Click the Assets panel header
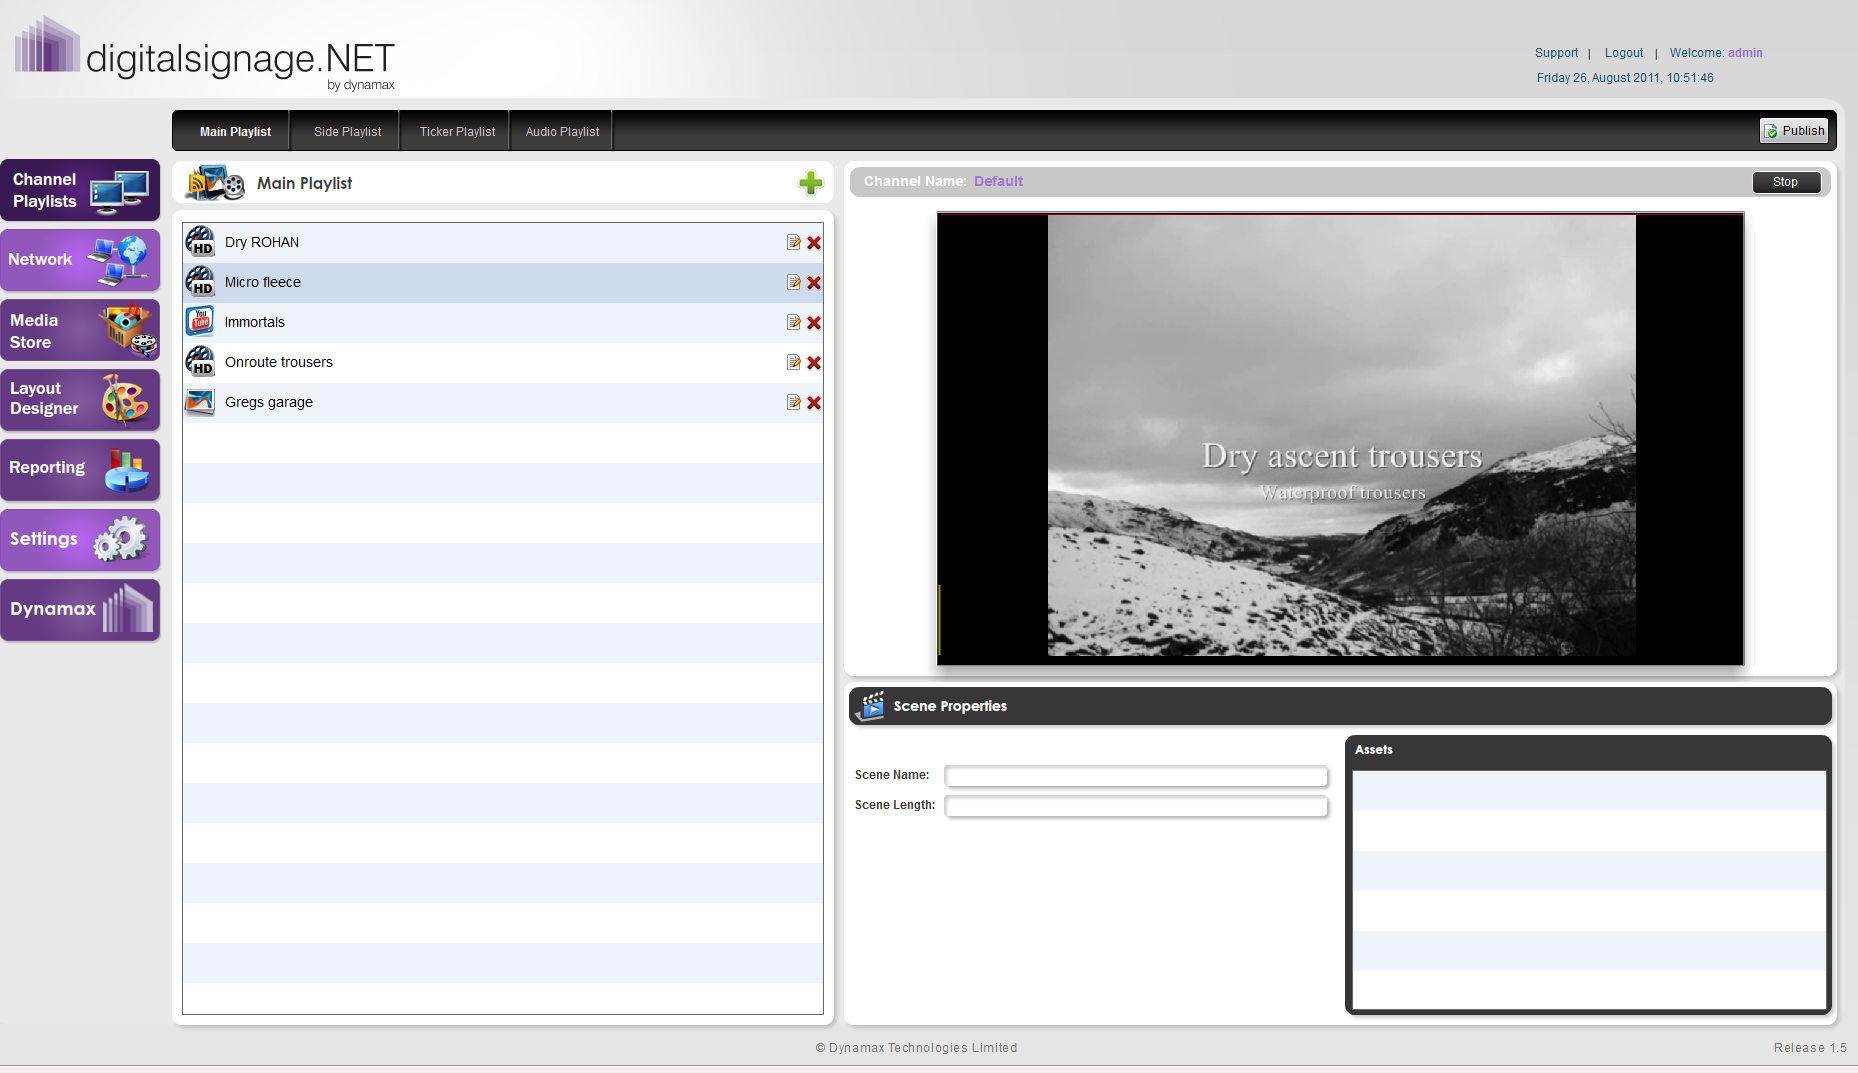 (x=1589, y=750)
